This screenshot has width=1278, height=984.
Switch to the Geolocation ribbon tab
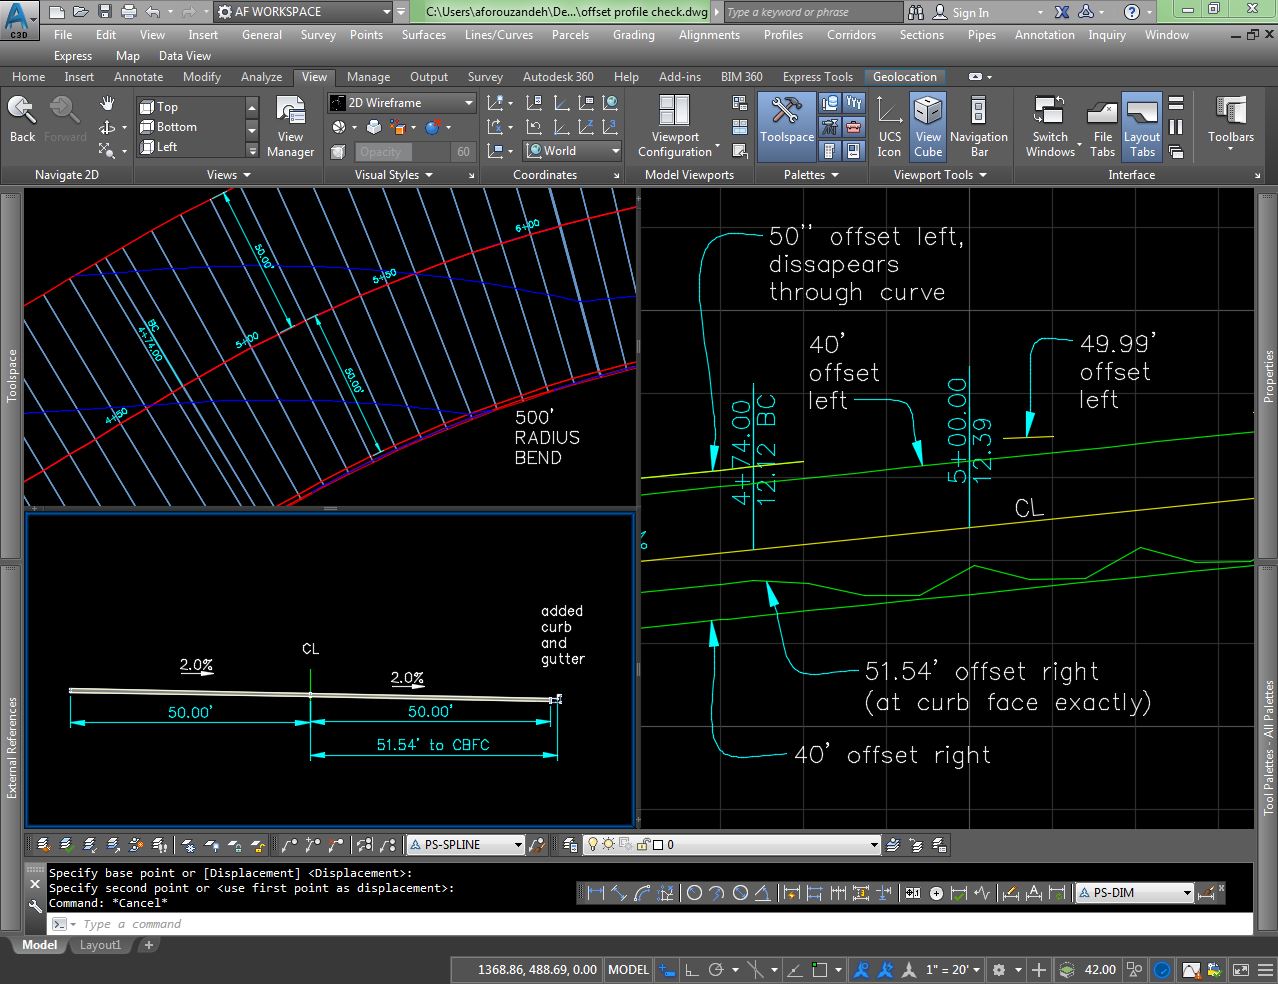(x=904, y=76)
